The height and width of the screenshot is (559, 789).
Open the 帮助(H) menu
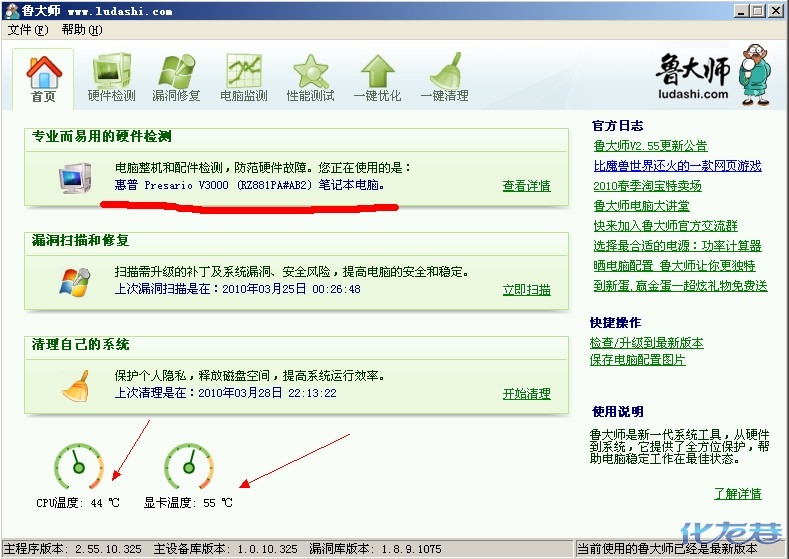click(82, 30)
